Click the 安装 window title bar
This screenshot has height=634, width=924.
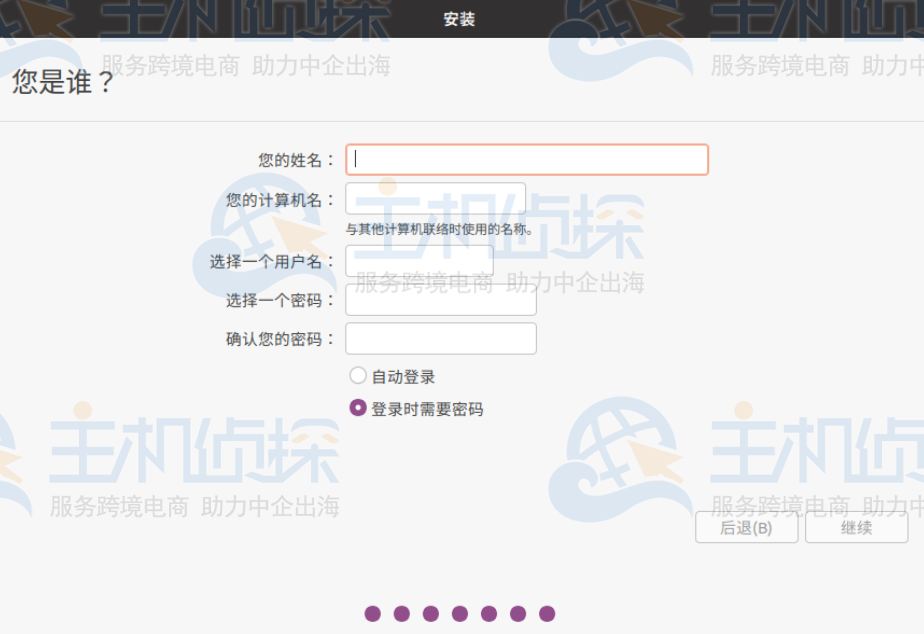(460, 19)
